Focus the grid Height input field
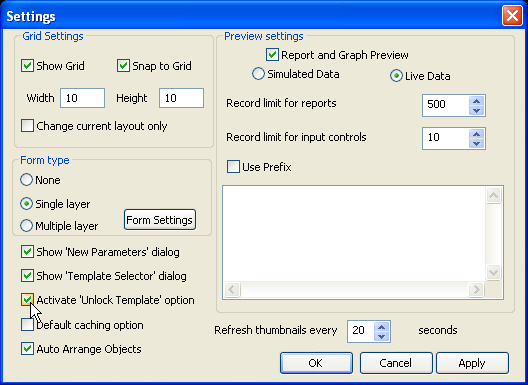Screen dimensions: 528x385 pyautogui.click(x=181, y=98)
